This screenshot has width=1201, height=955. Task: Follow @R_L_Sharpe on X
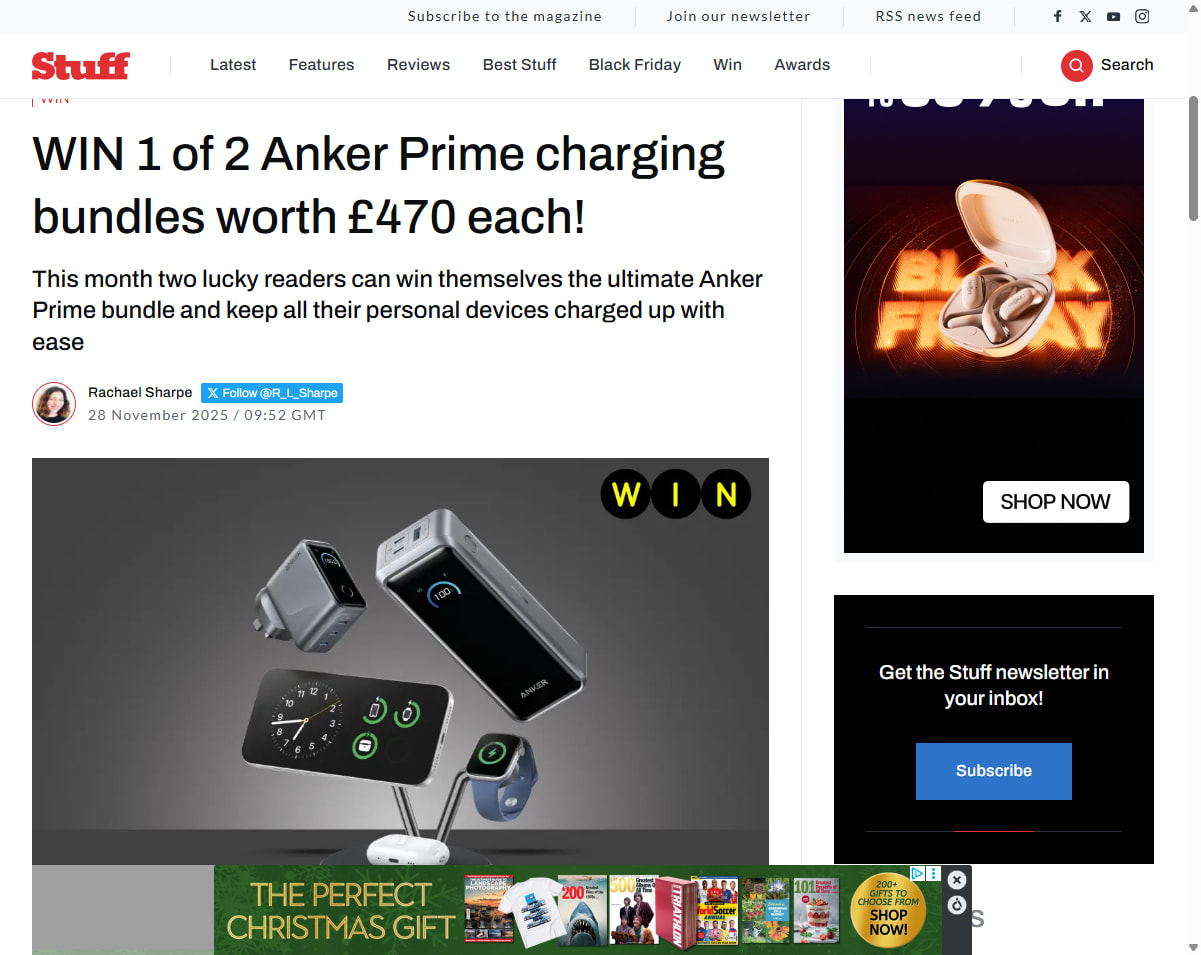point(272,393)
